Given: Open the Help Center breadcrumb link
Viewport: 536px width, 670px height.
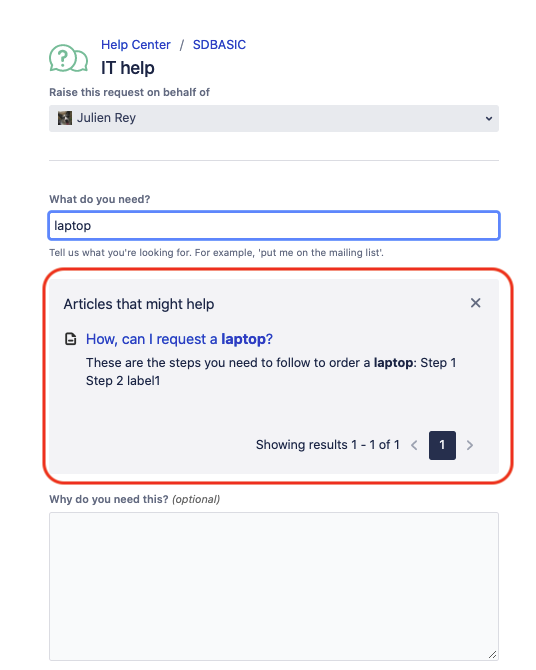Looking at the screenshot, I should click(x=135, y=44).
